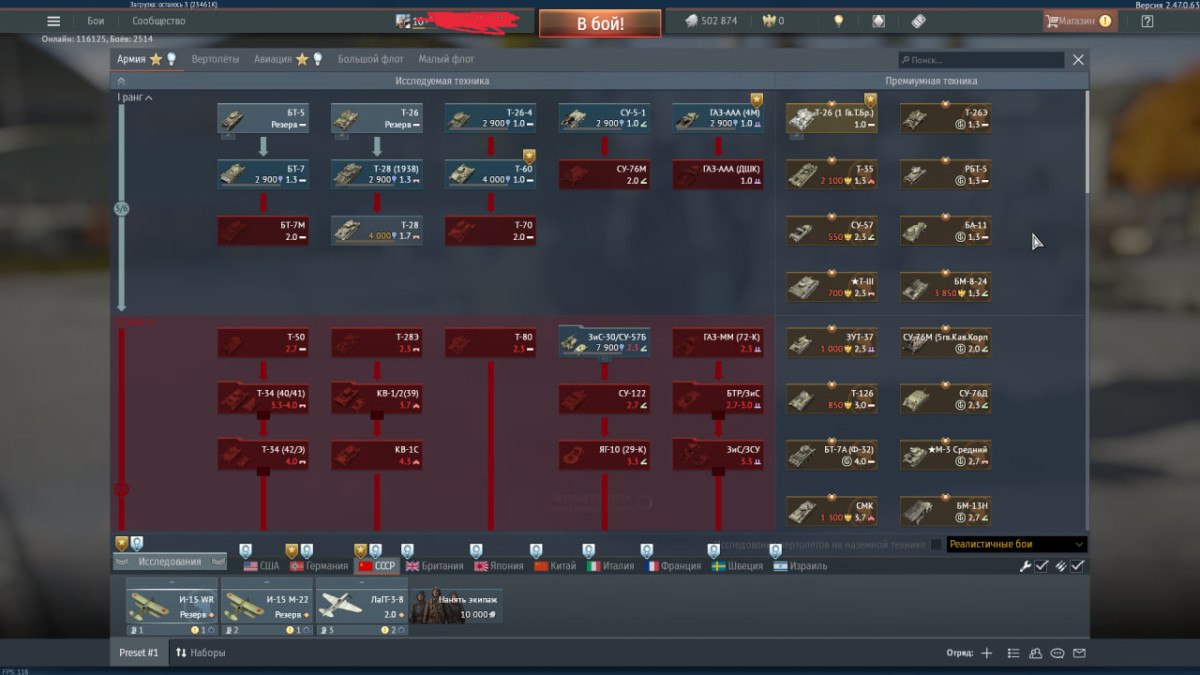The image size is (1200, 675).
Task: Open the Сообщество menu
Action: click(159, 21)
